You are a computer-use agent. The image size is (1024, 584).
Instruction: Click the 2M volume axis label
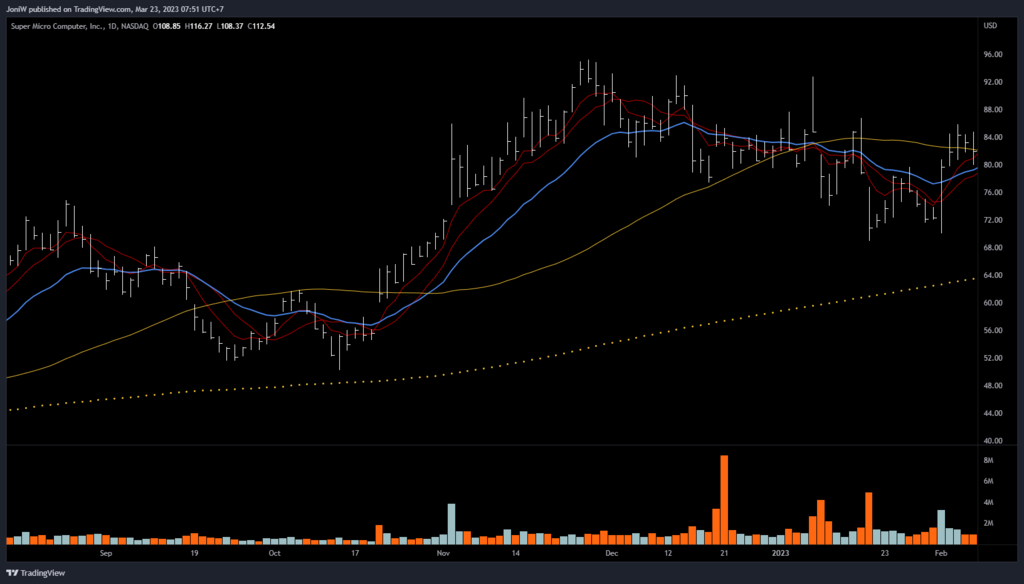pos(987,523)
